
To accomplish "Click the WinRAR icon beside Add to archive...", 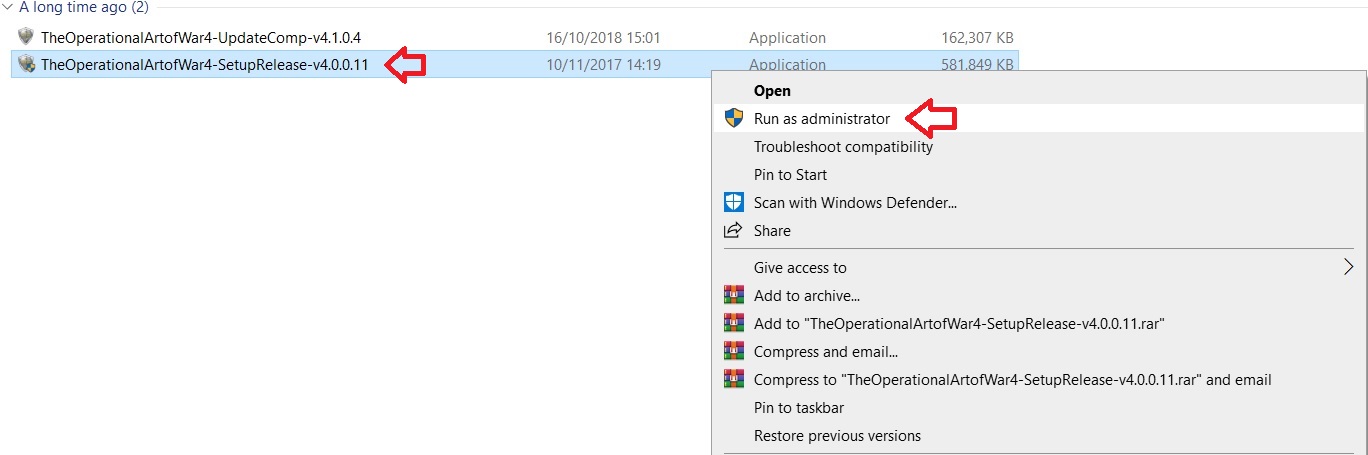I will point(734,295).
